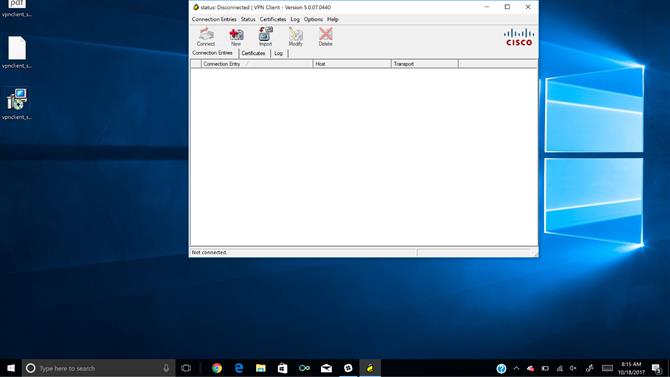
Task: Sort by the Transport column header
Action: (425, 64)
